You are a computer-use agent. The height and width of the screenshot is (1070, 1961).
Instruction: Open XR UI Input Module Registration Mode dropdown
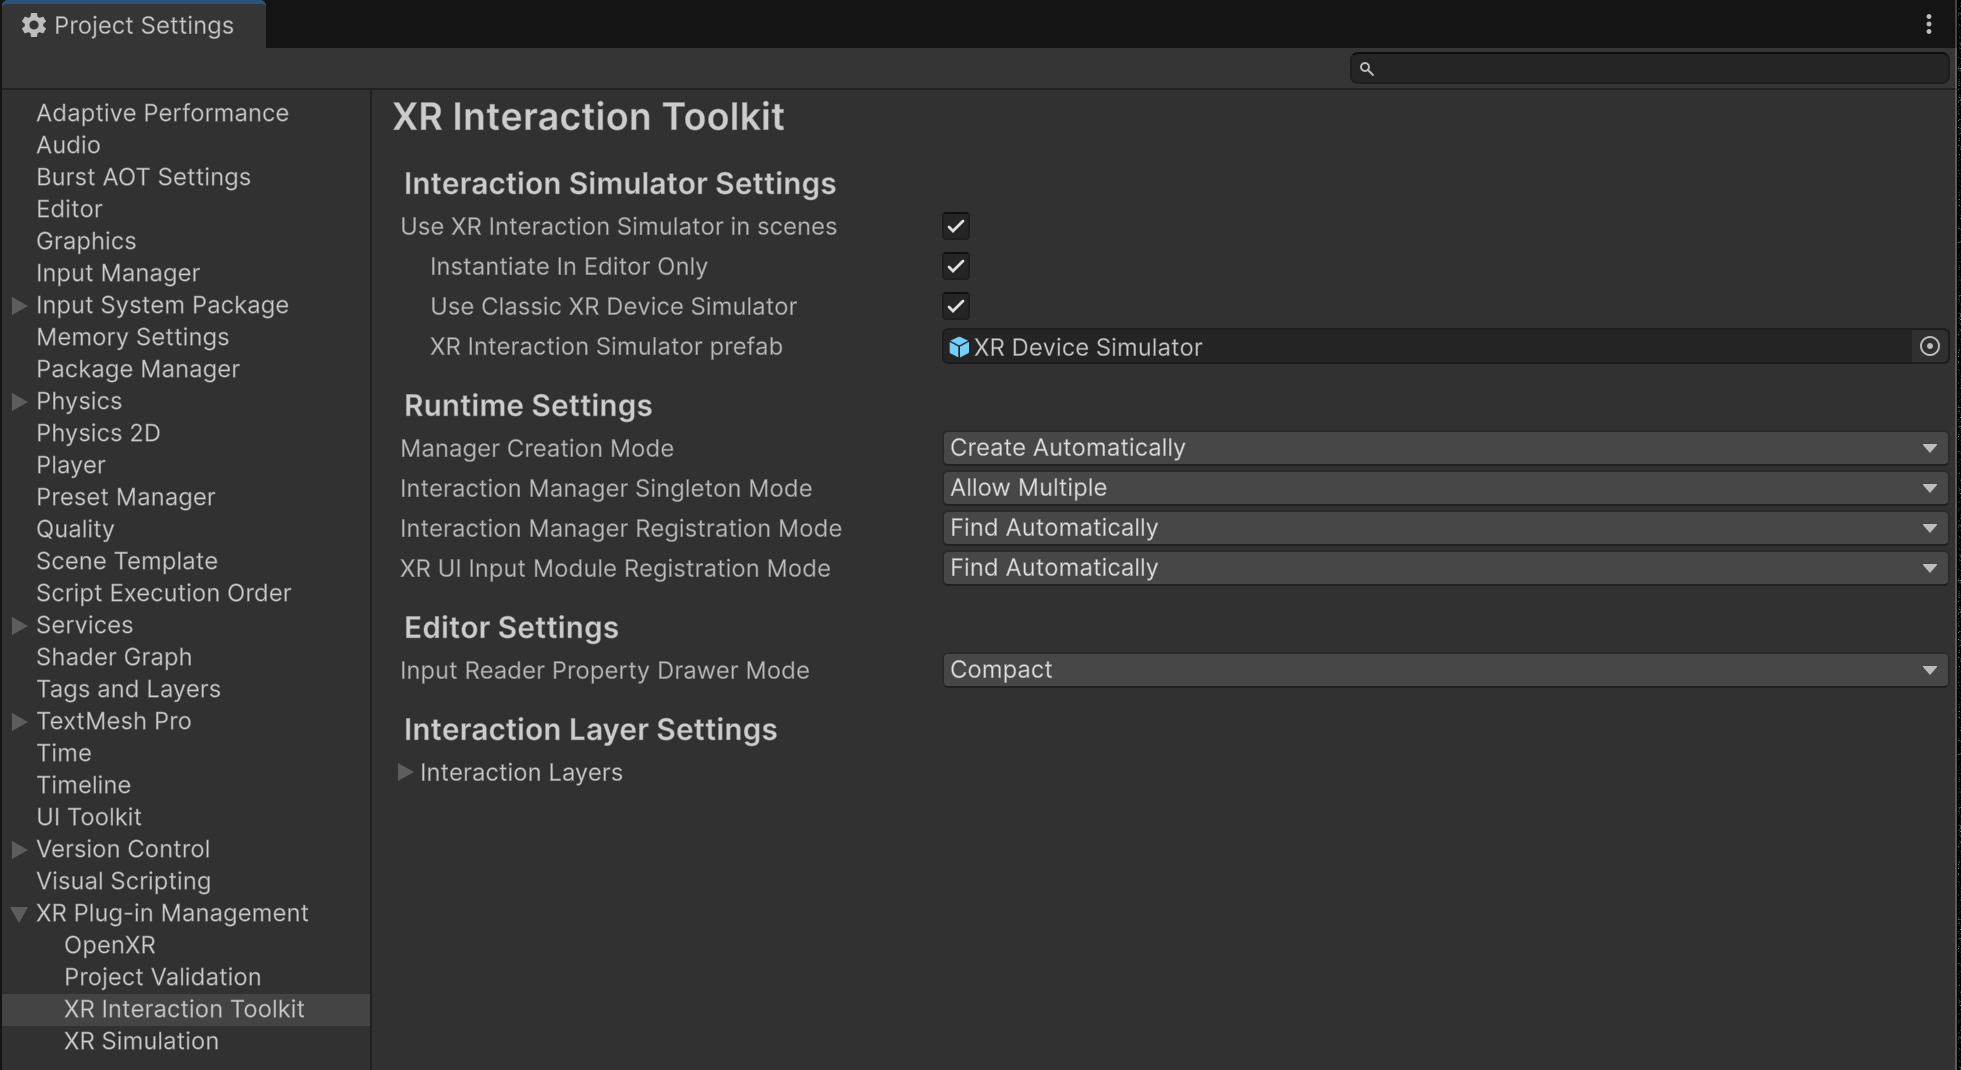(1445, 568)
